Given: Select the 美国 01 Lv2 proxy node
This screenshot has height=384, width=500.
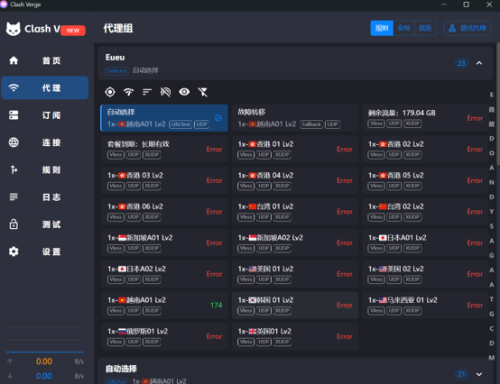Looking at the screenshot, I should 295,274.
